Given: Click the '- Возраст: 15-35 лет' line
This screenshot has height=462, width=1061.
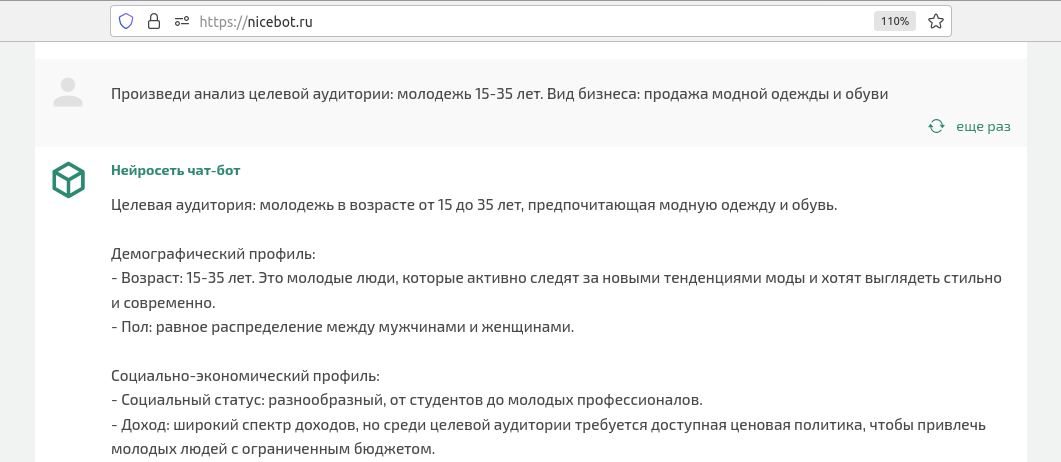Looking at the screenshot, I should click(x=556, y=279).
